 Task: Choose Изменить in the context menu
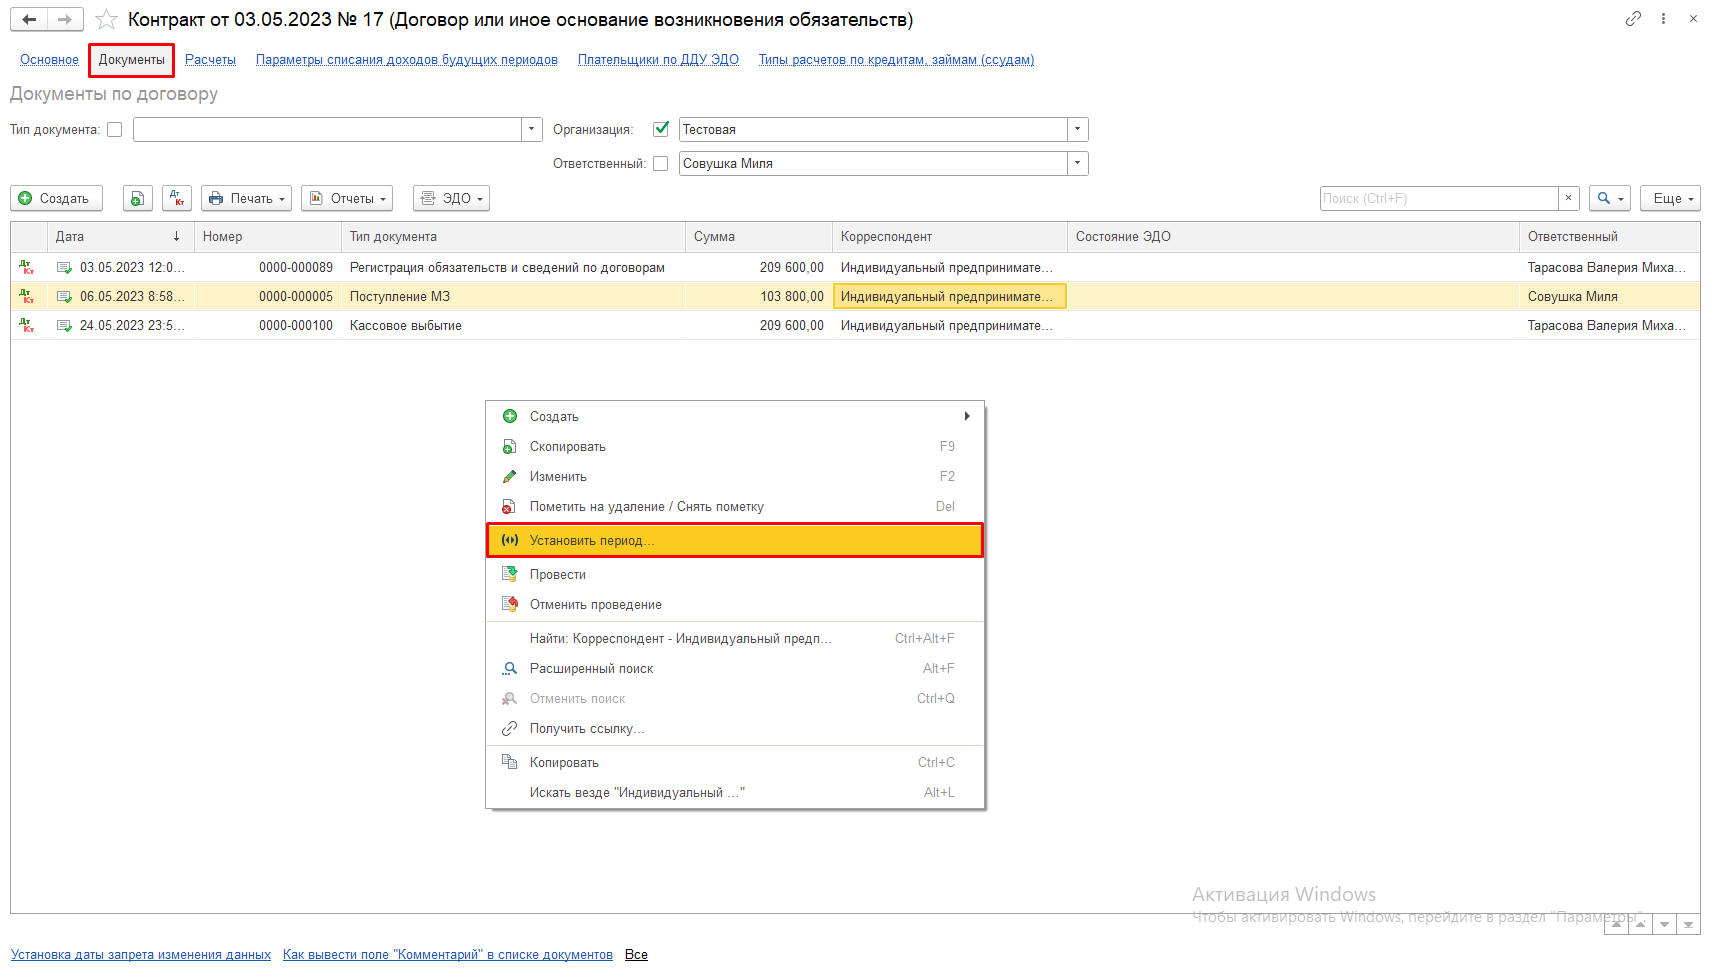click(x=735, y=476)
